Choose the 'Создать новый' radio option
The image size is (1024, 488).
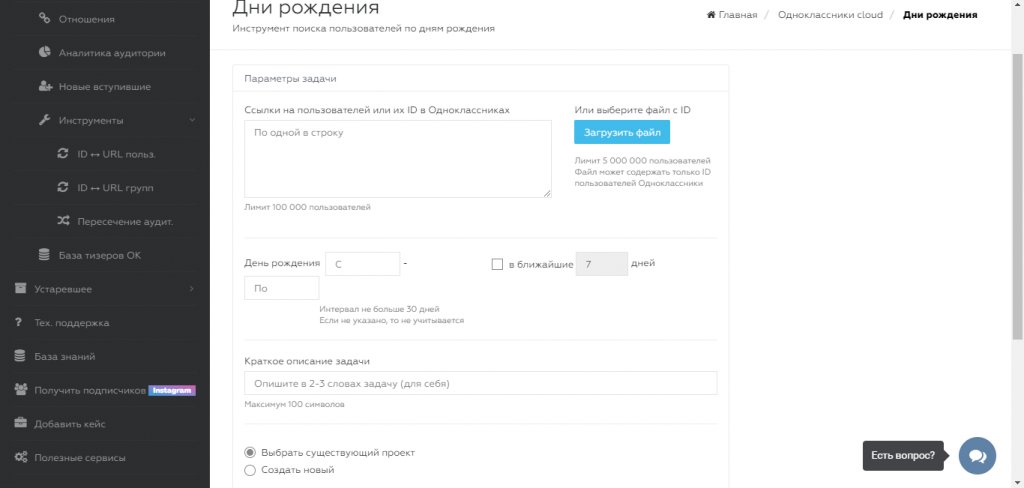249,470
